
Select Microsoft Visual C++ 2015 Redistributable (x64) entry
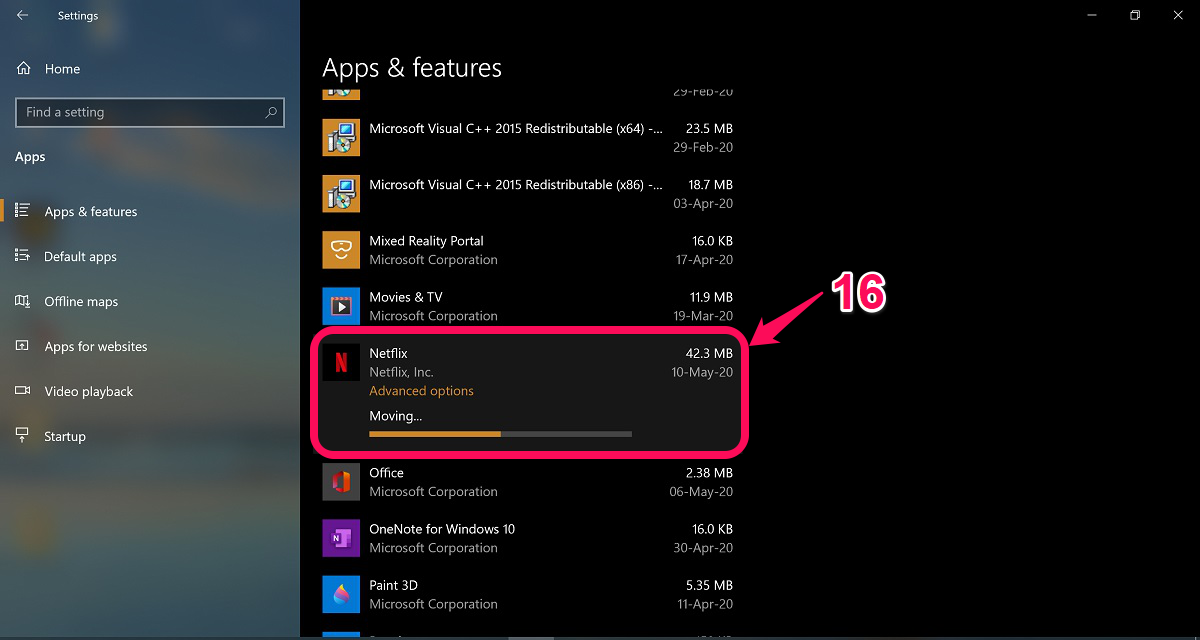tap(528, 138)
